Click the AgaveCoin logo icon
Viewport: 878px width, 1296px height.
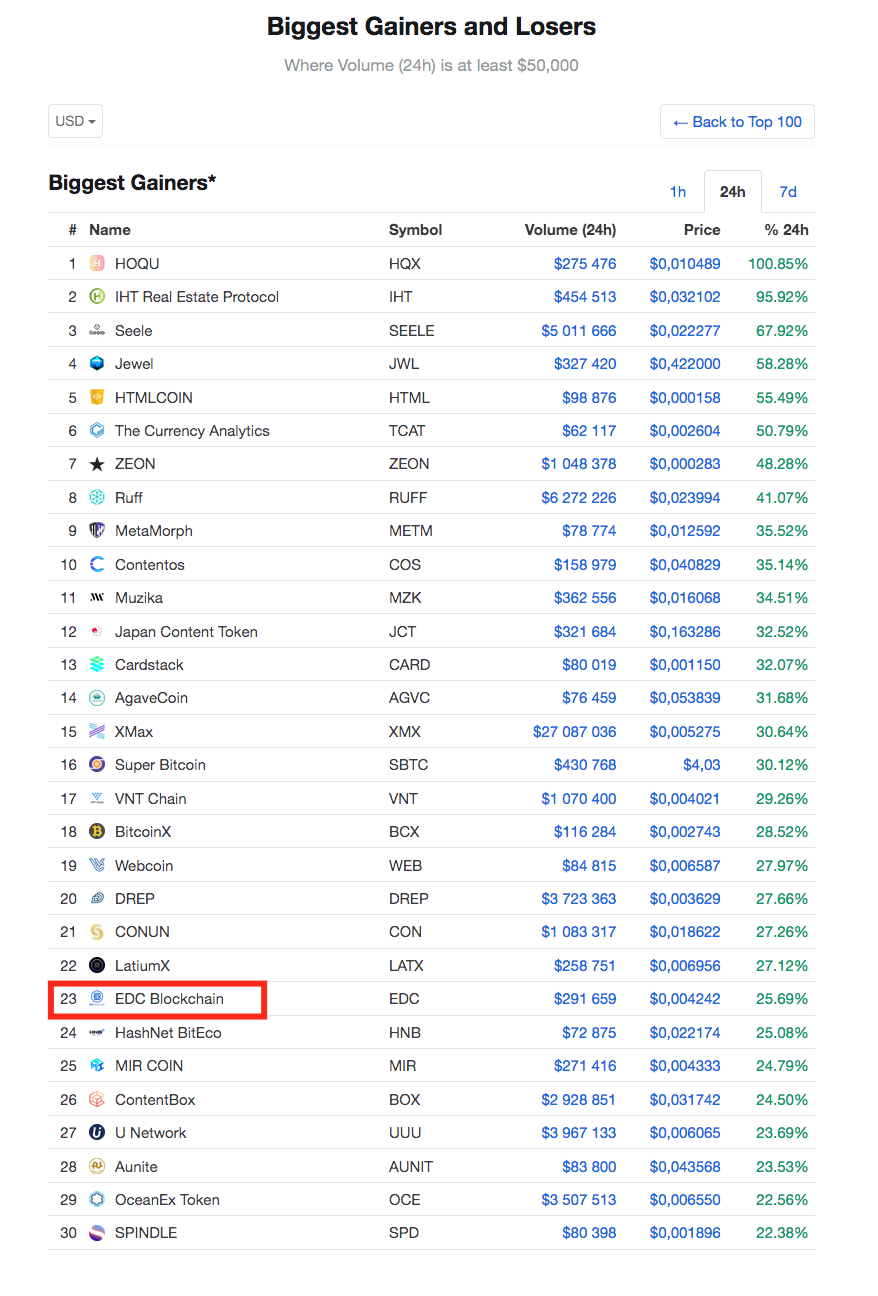[97, 698]
